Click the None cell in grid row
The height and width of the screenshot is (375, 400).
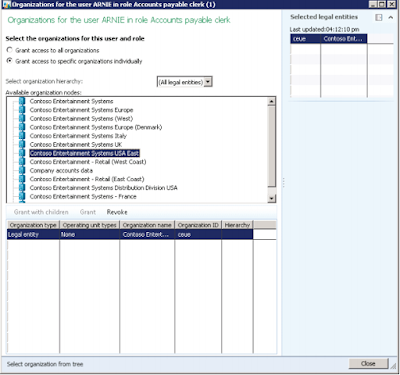click(90, 234)
